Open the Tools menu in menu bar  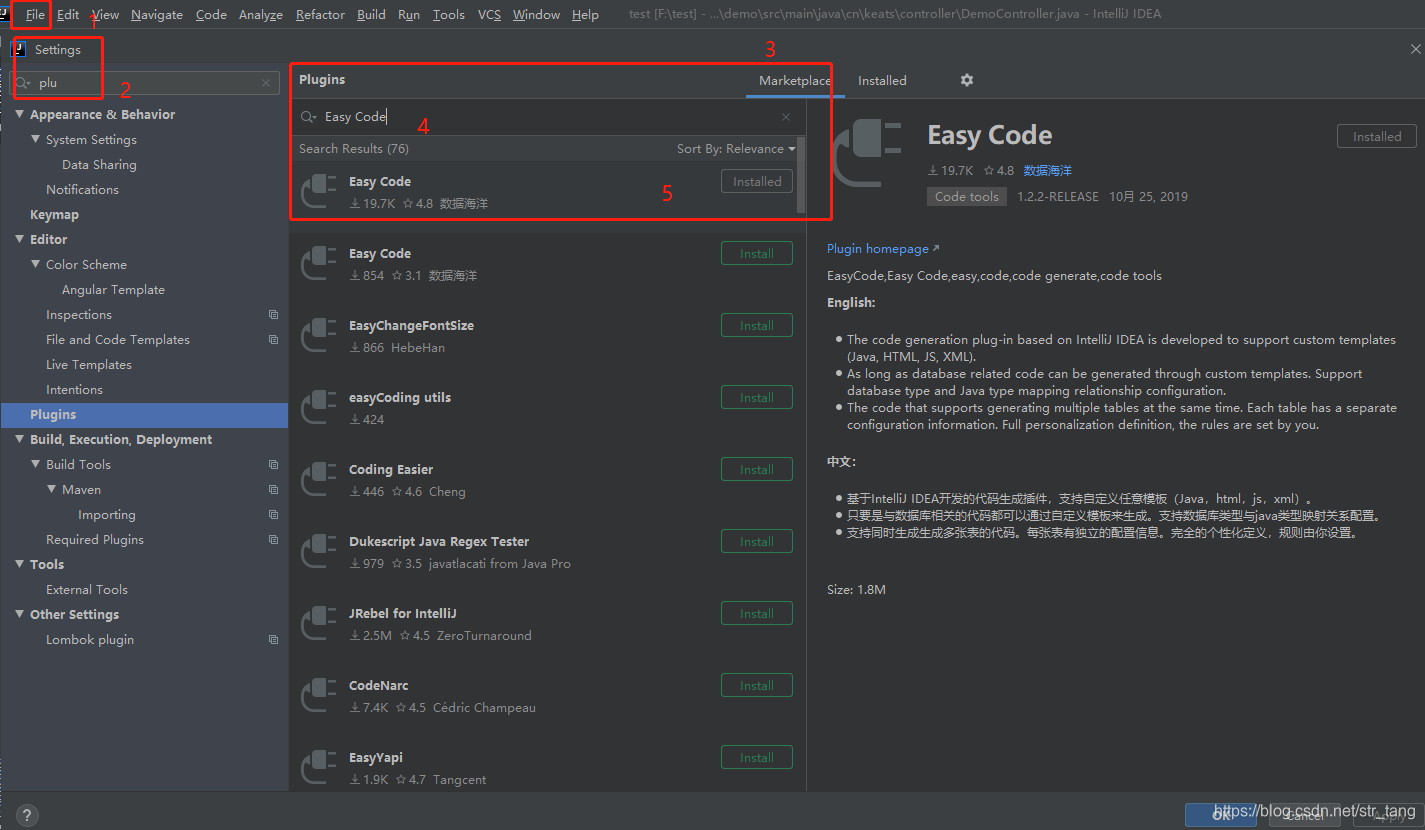pyautogui.click(x=449, y=15)
